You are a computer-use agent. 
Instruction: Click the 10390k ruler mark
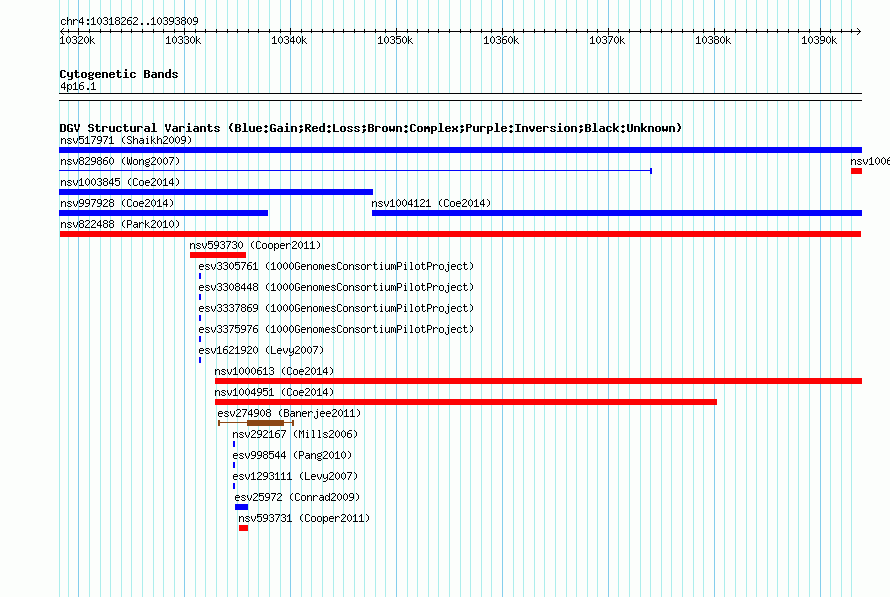coord(819,40)
